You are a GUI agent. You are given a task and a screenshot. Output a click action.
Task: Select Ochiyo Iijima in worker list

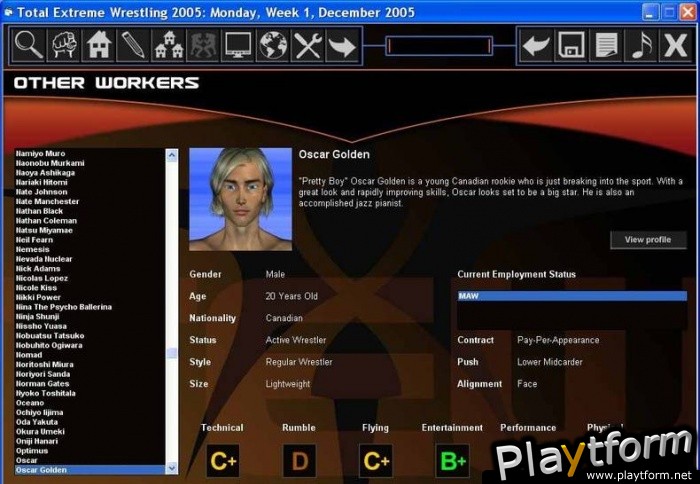(x=90, y=413)
